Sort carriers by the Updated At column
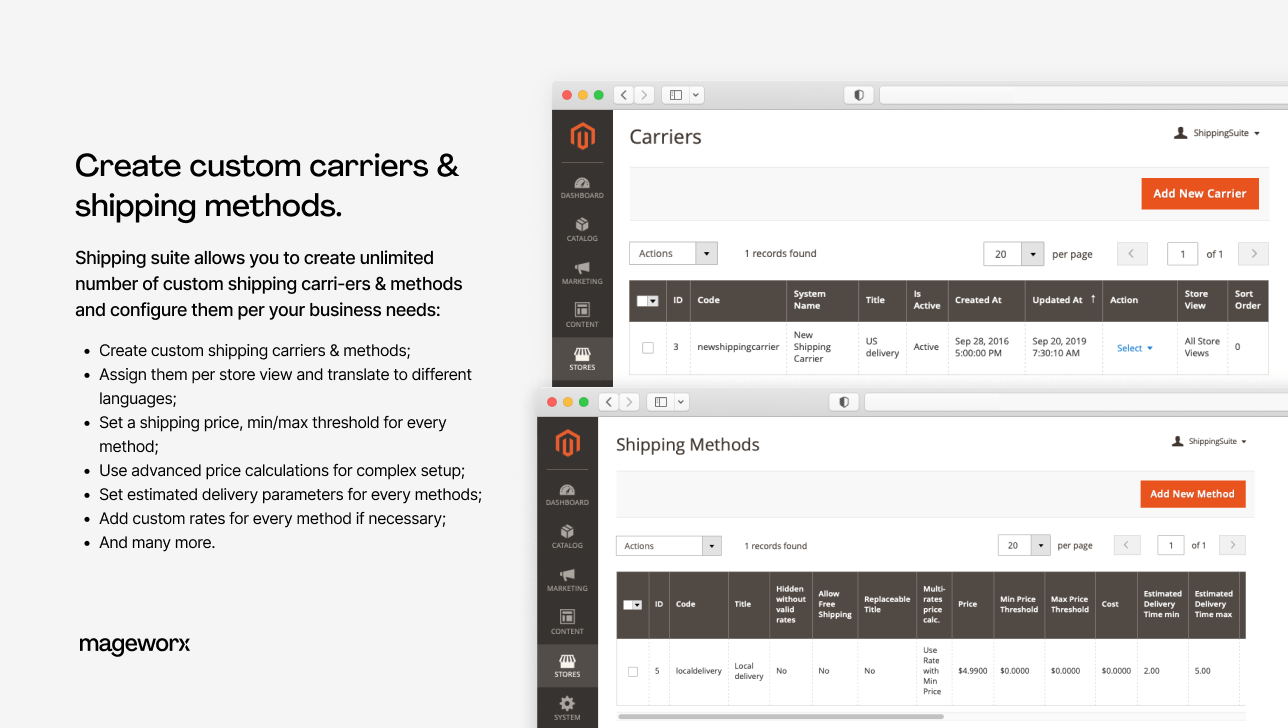Screen dimensions: 1288x728 [1059, 300]
